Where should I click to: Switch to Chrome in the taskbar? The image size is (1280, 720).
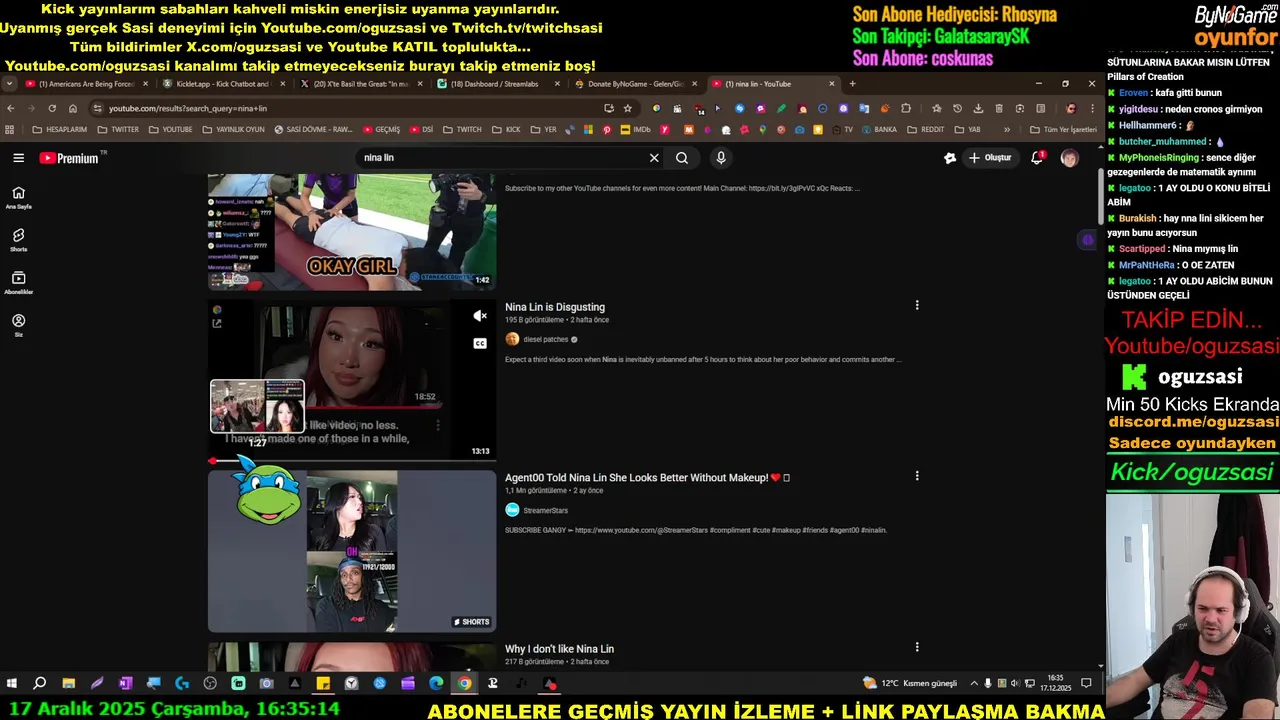tap(464, 683)
